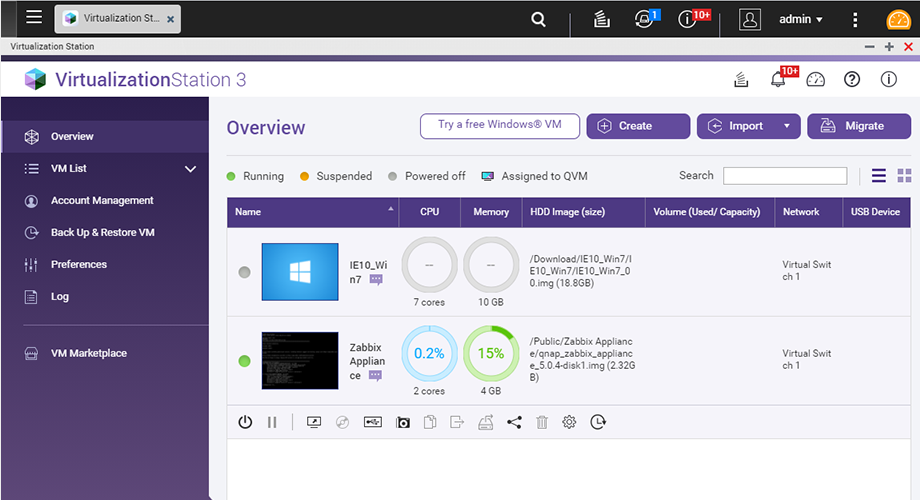This screenshot has height=500, width=920.
Task: Switch to list view mode
Action: [878, 175]
